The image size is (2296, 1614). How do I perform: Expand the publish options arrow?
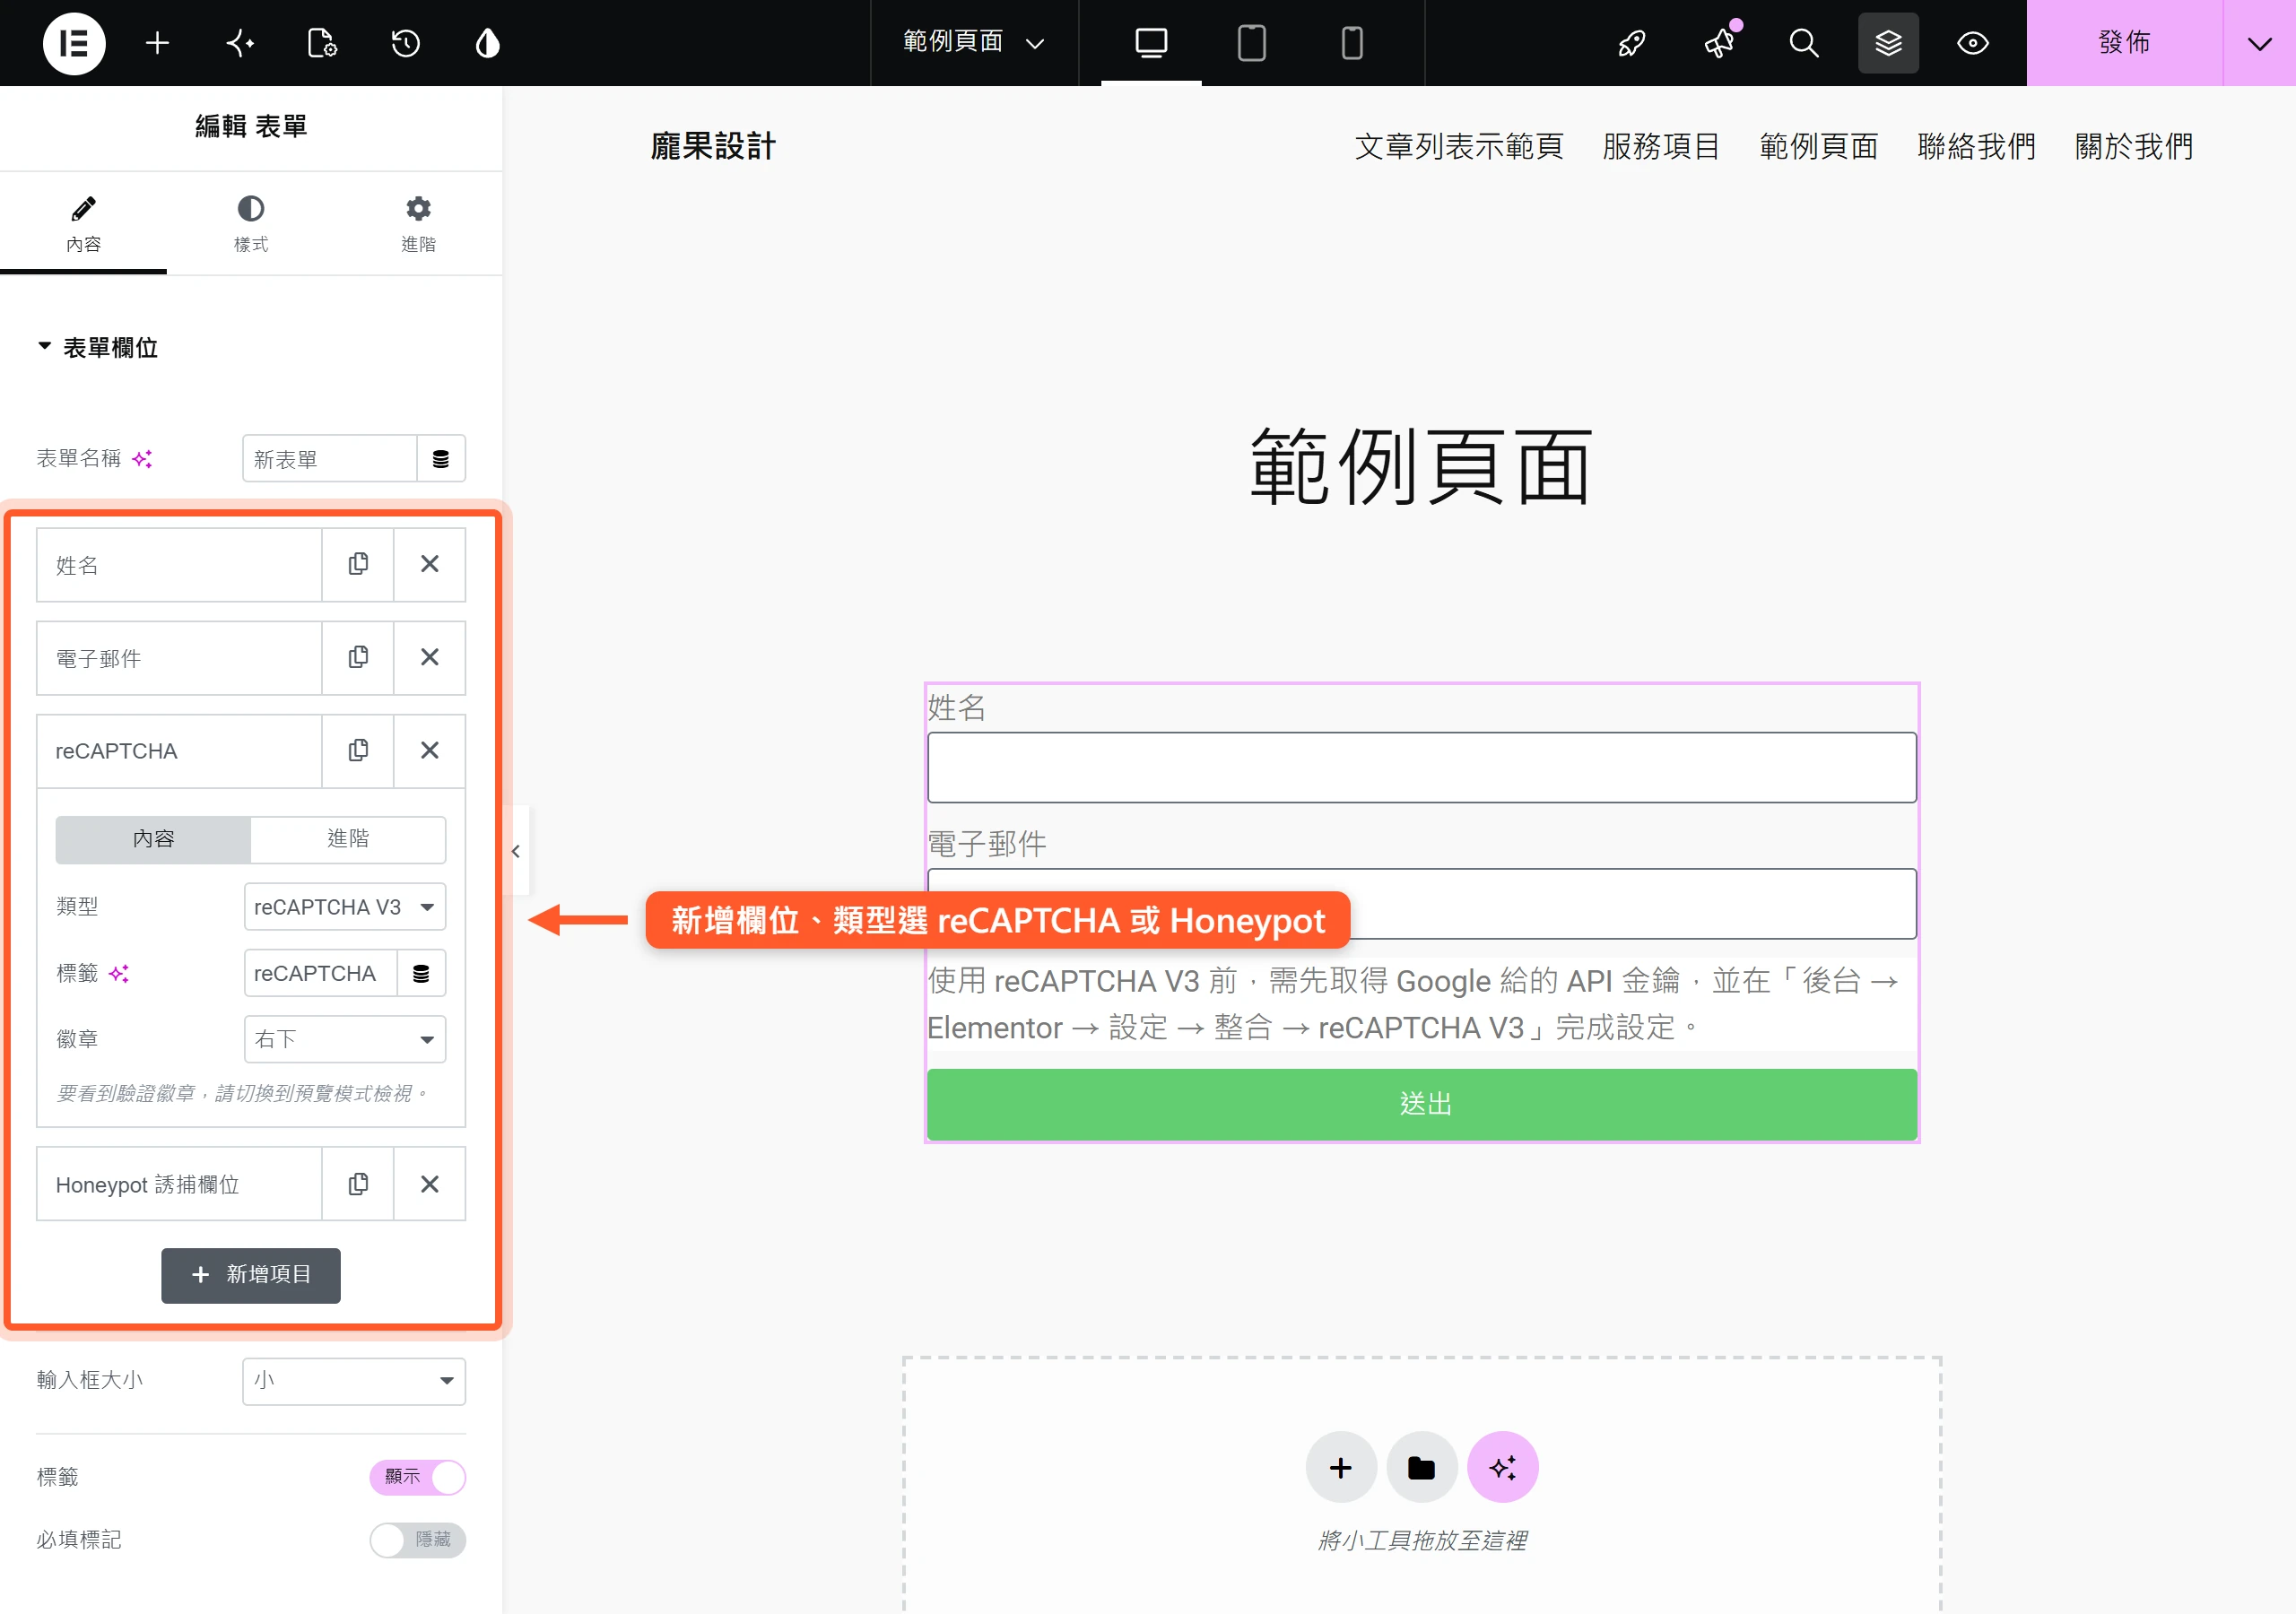click(2259, 43)
